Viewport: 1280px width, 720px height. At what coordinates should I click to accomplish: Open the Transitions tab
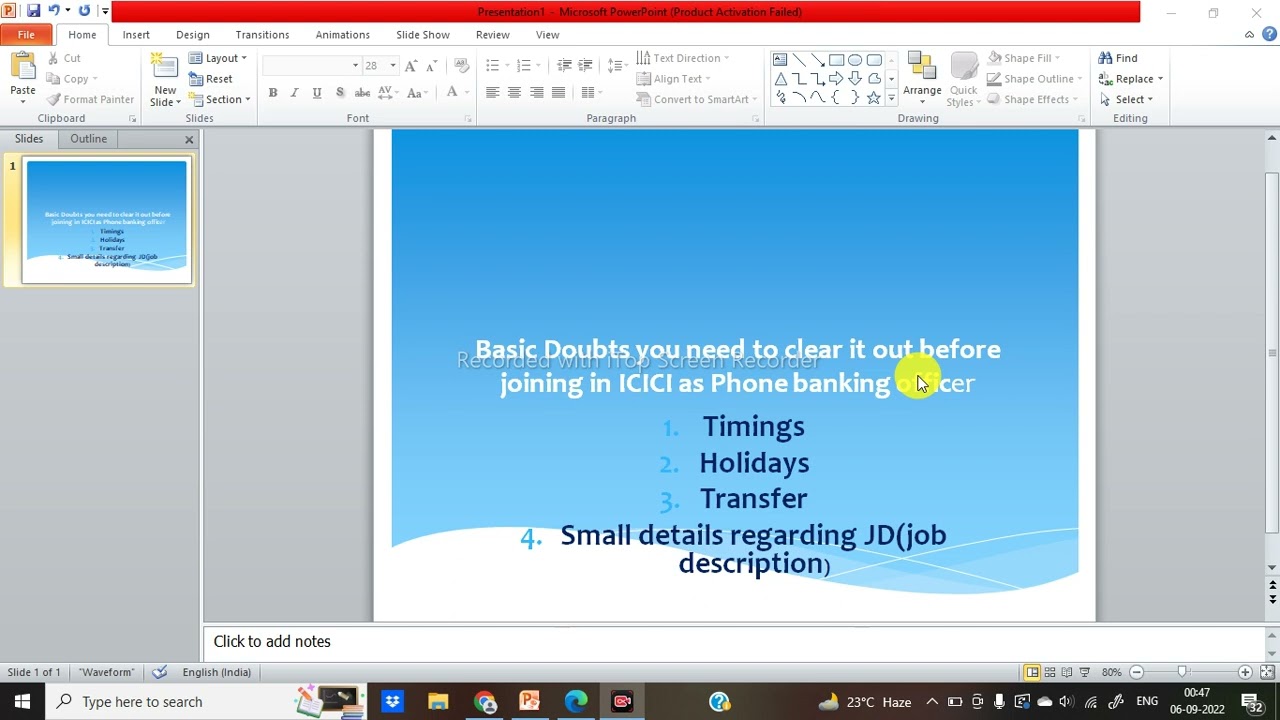click(262, 35)
